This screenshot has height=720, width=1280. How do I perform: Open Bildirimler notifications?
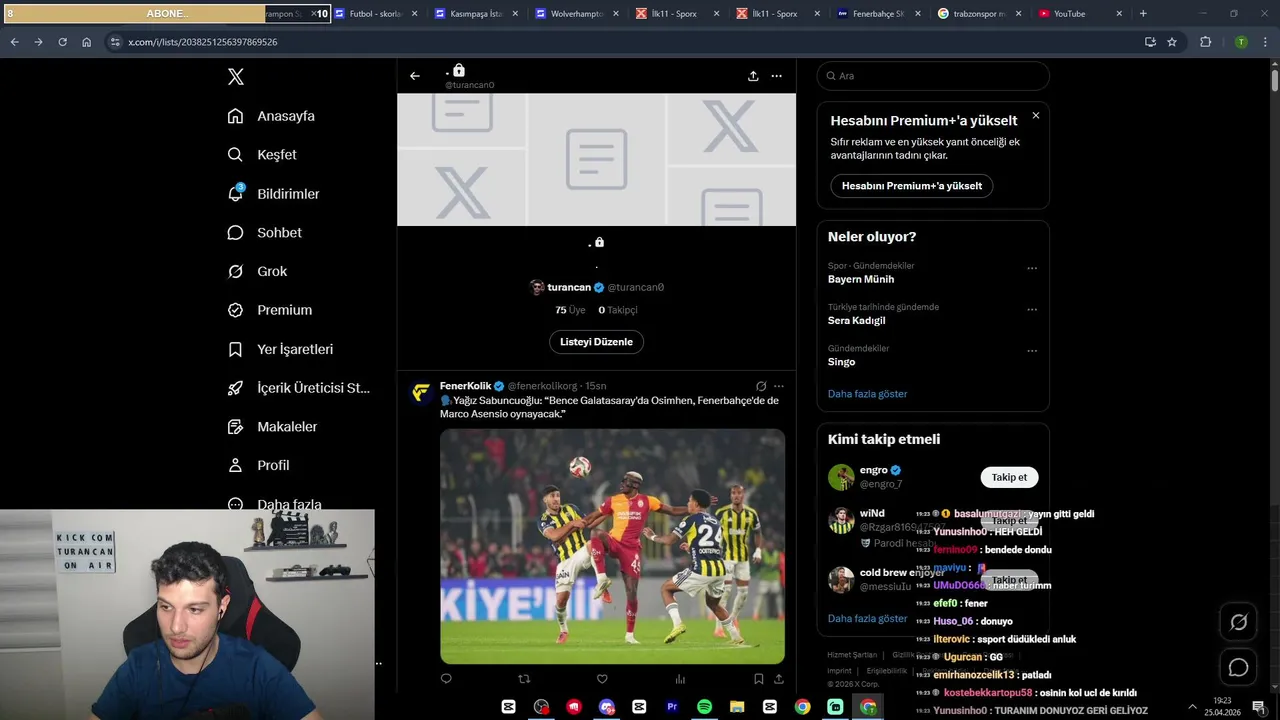tap(273, 194)
